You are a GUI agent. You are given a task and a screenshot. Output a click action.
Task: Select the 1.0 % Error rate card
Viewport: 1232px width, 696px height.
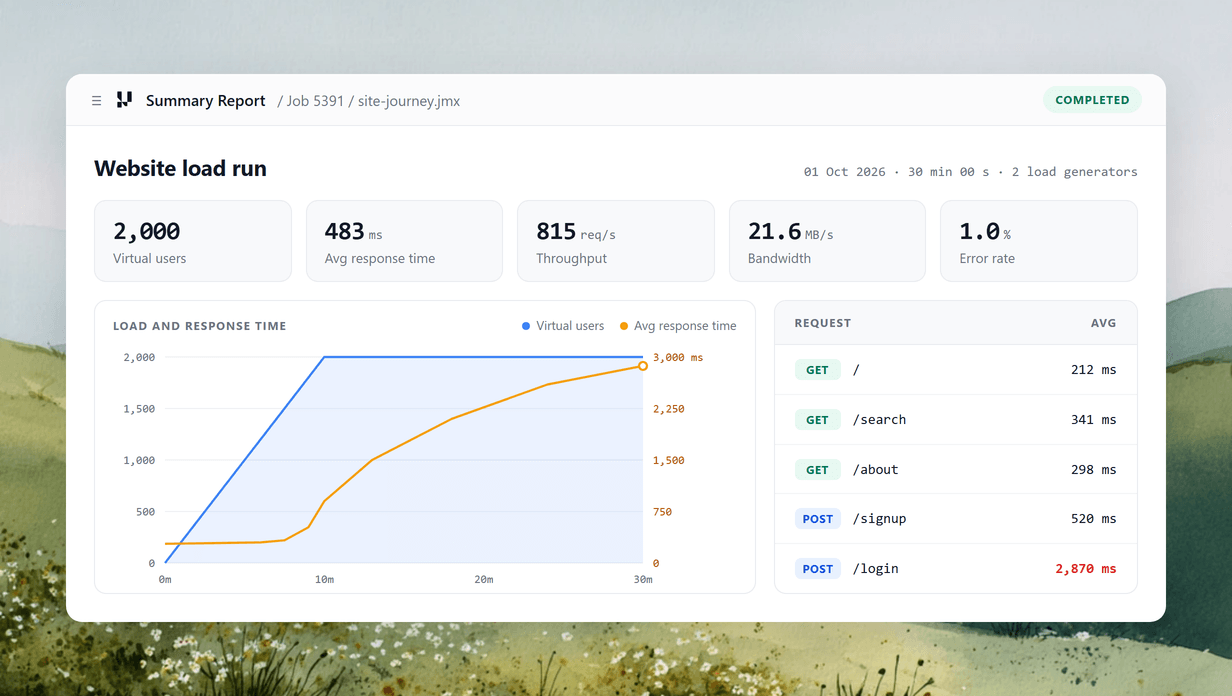[x=1039, y=241]
